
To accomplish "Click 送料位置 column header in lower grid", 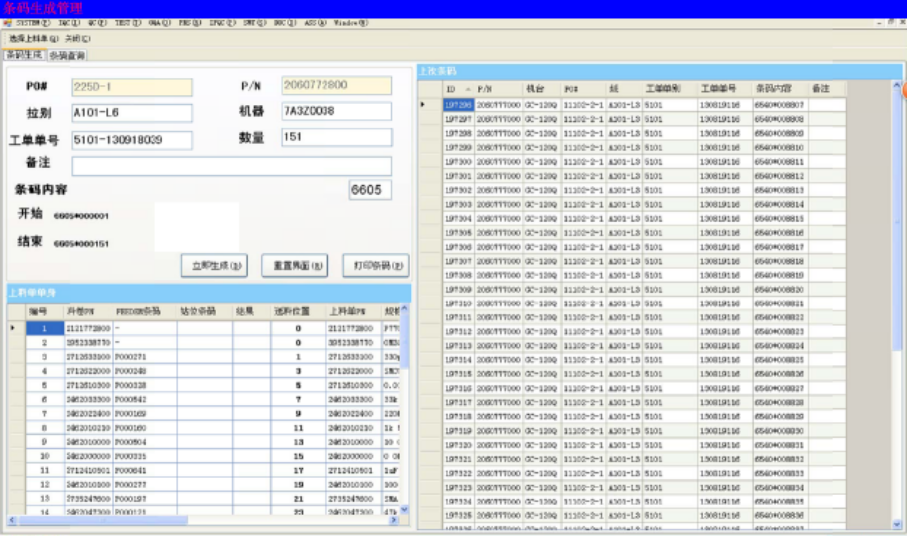I will point(298,311).
